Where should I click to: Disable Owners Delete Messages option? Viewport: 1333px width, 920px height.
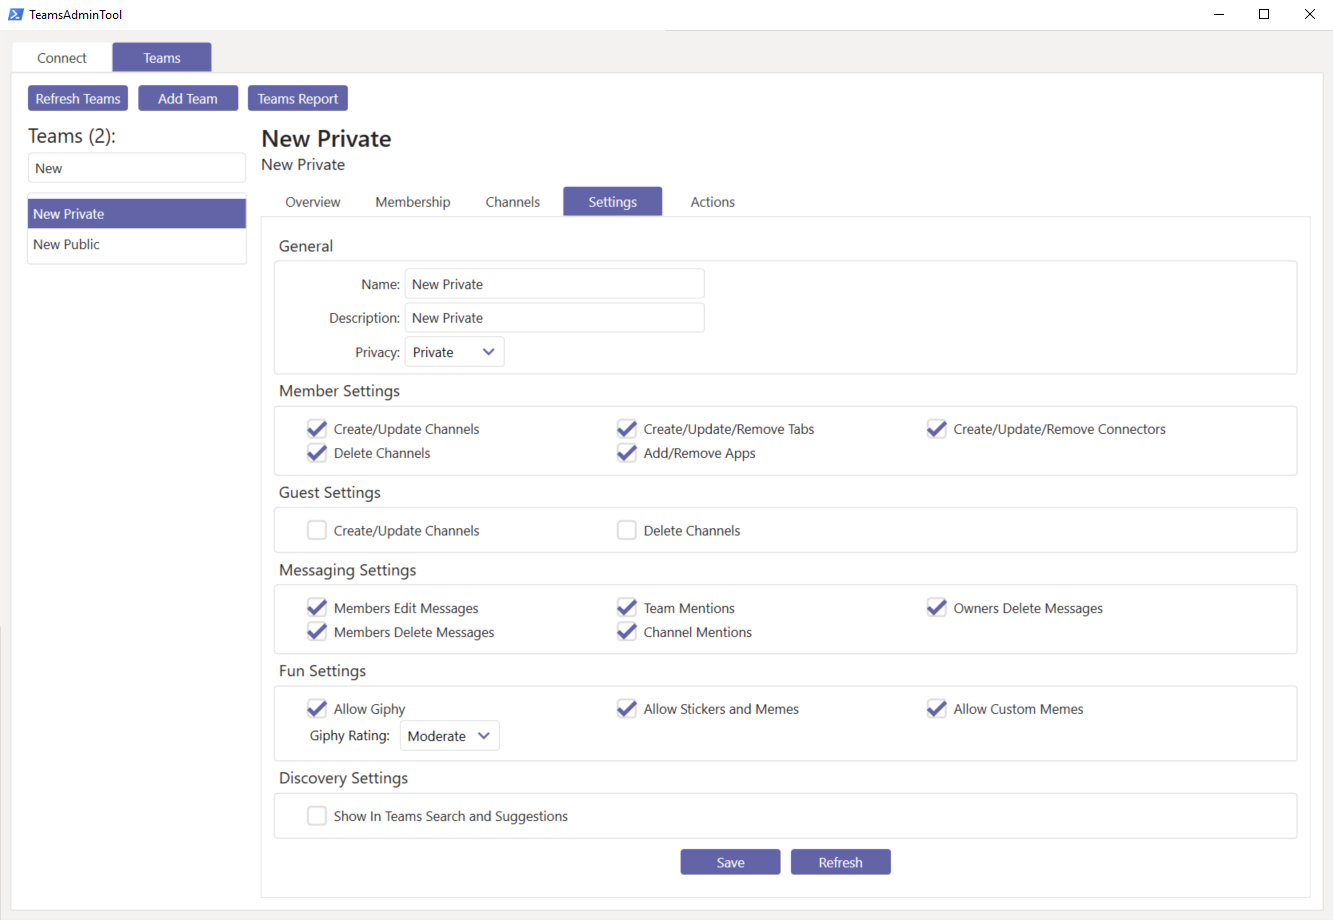pyautogui.click(x=937, y=608)
